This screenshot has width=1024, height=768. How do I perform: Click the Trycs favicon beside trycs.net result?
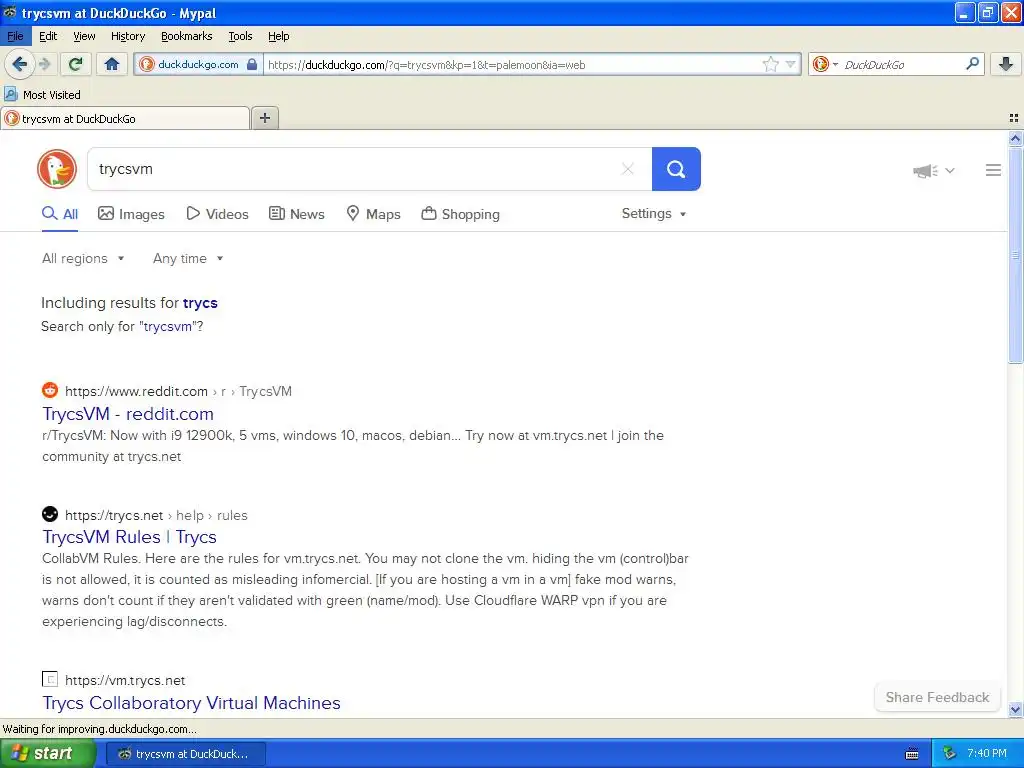click(x=50, y=514)
